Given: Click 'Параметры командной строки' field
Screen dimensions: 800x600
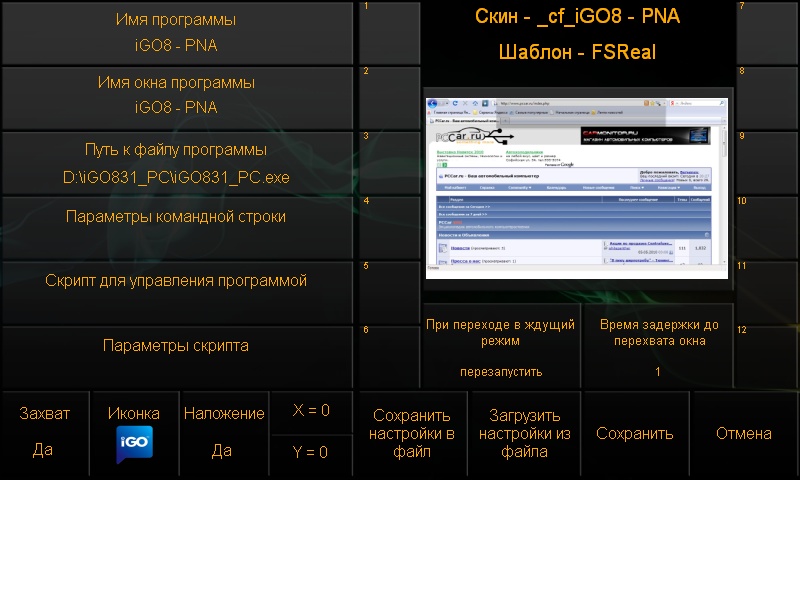Looking at the screenshot, I should pyautogui.click(x=177, y=228).
